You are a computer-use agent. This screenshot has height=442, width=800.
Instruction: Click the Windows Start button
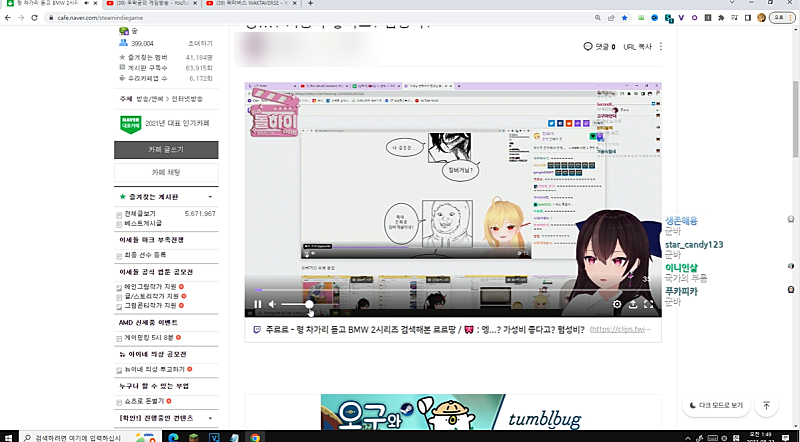pyautogui.click(x=9, y=437)
